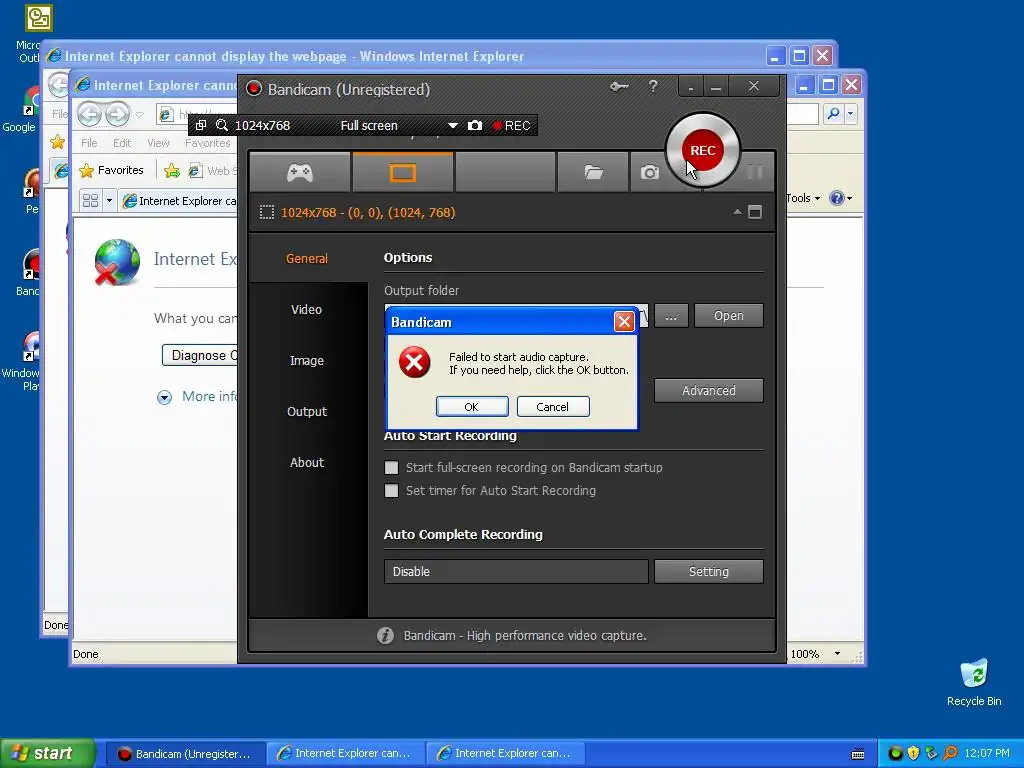Open the Bandicam output folder icon tab
This screenshot has height=768, width=1024.
[x=593, y=172]
